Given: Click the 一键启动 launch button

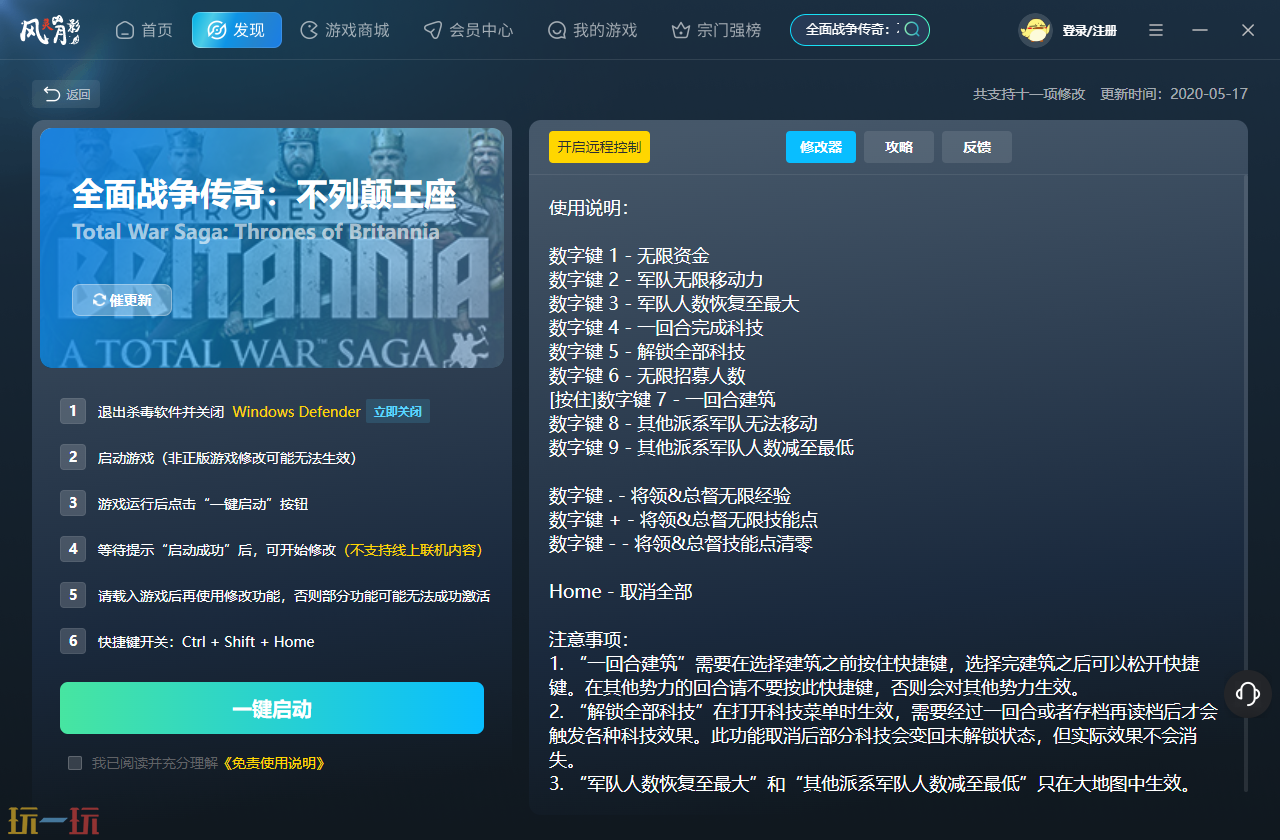Looking at the screenshot, I should pos(272,708).
